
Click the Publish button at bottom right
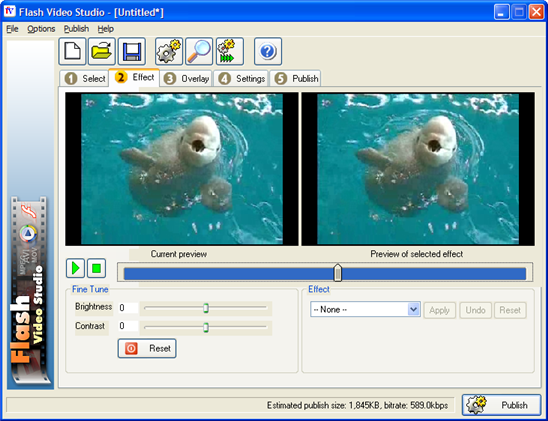pos(502,405)
